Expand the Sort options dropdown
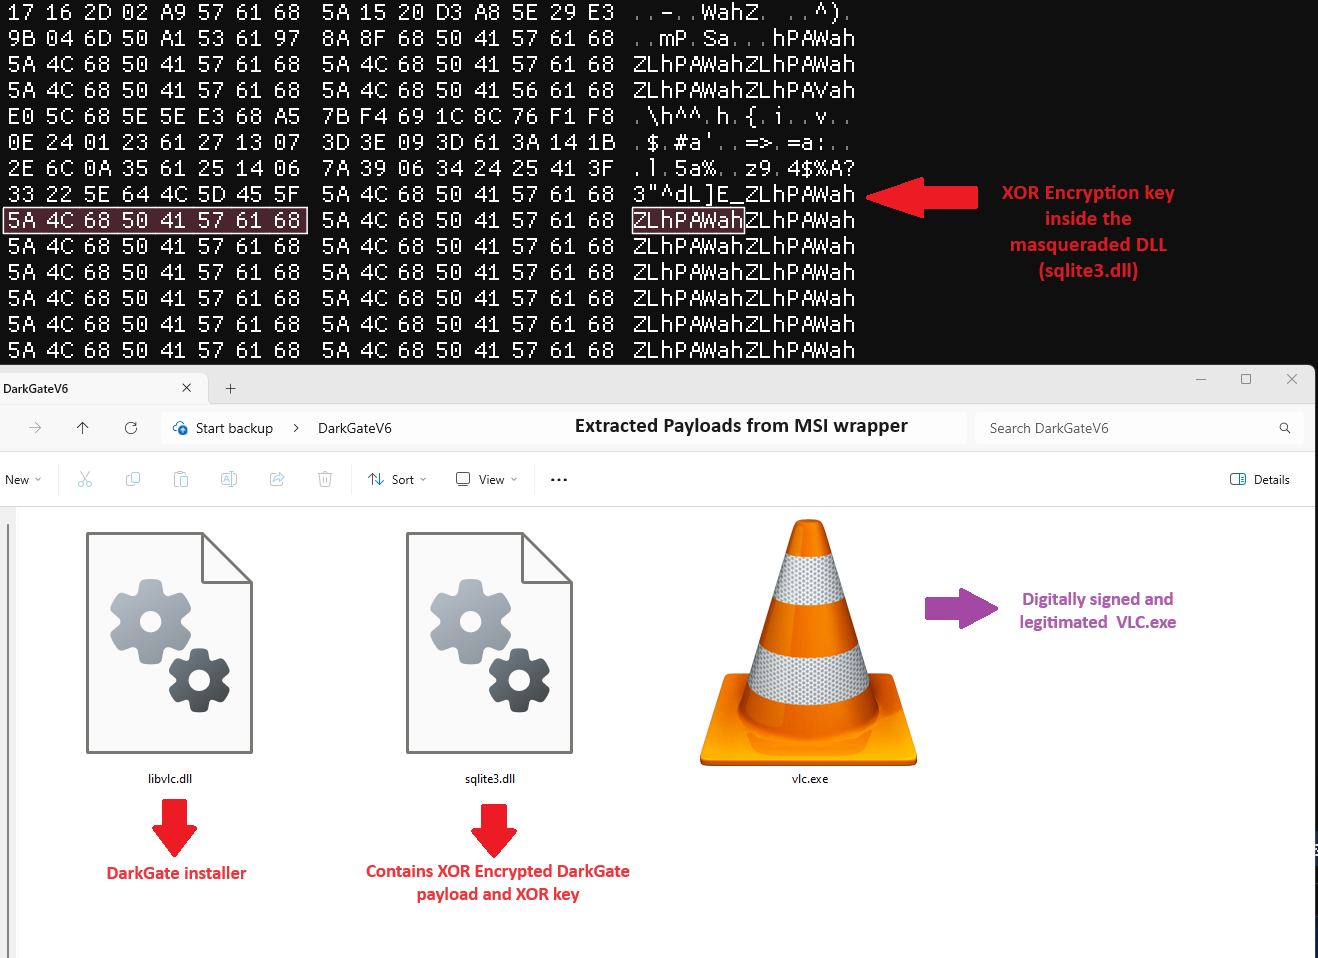The image size is (1318, 958). click(x=397, y=480)
